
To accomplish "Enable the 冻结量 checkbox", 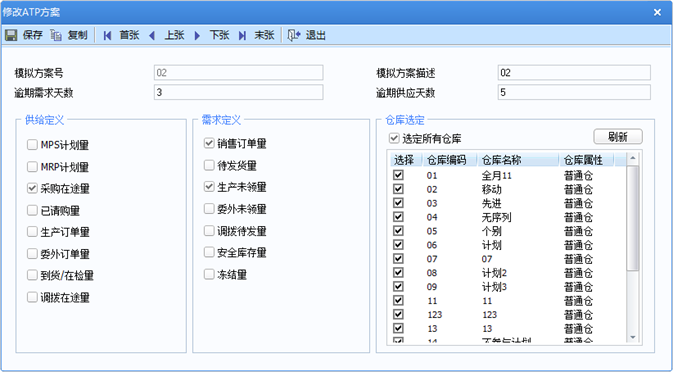I will tap(209, 274).
